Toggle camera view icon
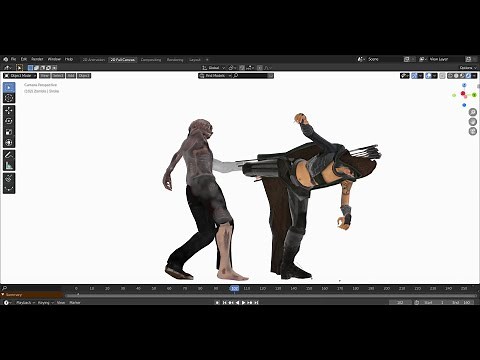The width and height of the screenshot is (480, 360). (x=473, y=131)
